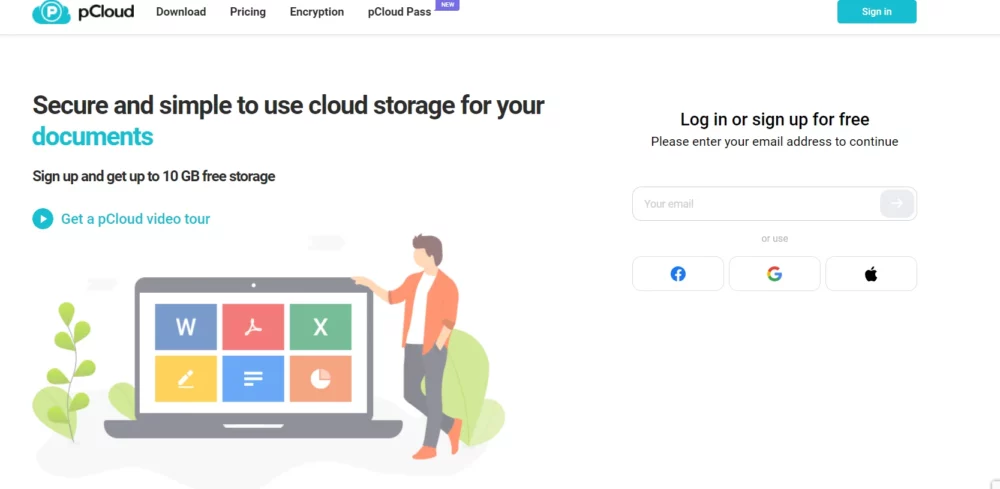Open pCloud Pass from the navigation
This screenshot has height=489, width=1000.
point(399,11)
